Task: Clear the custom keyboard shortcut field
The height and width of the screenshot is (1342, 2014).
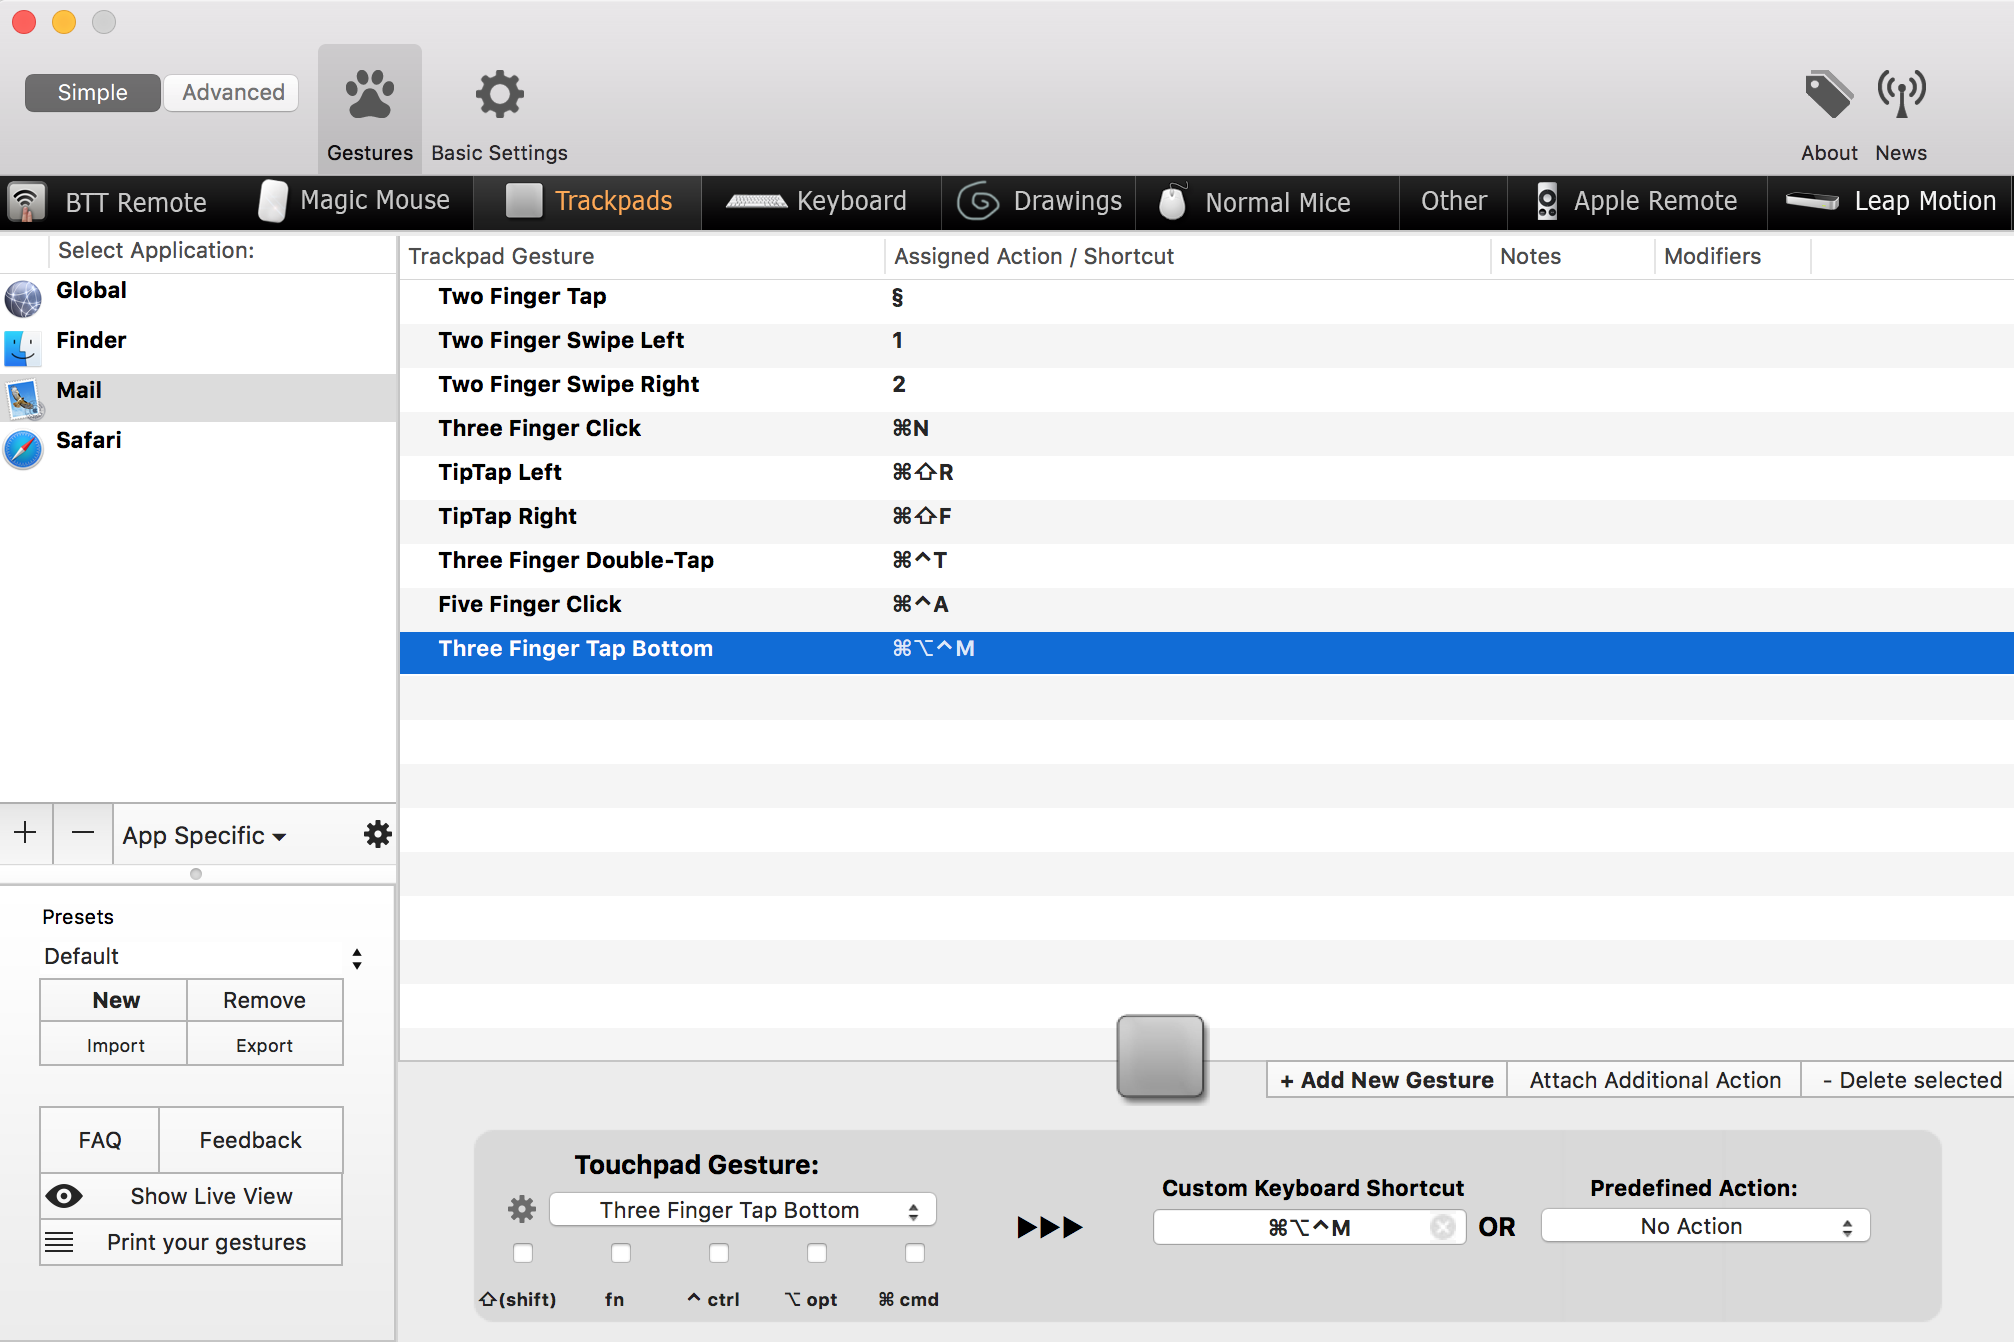Action: pyautogui.click(x=1442, y=1227)
